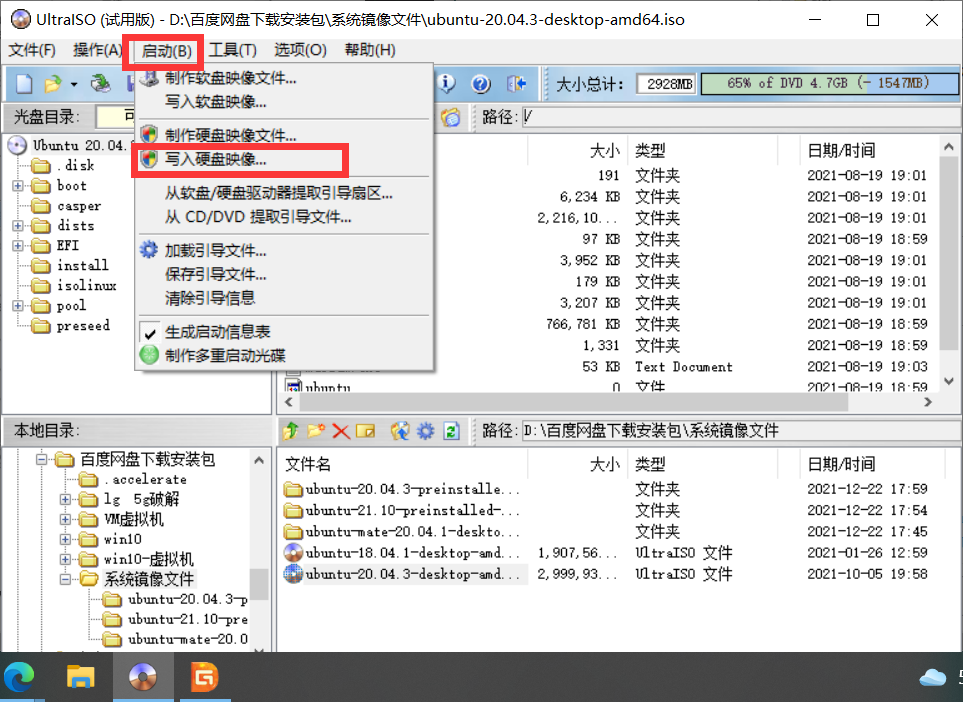
Task: Collapse the 百度网盘下载安装包 tree node
Action: pos(41,459)
